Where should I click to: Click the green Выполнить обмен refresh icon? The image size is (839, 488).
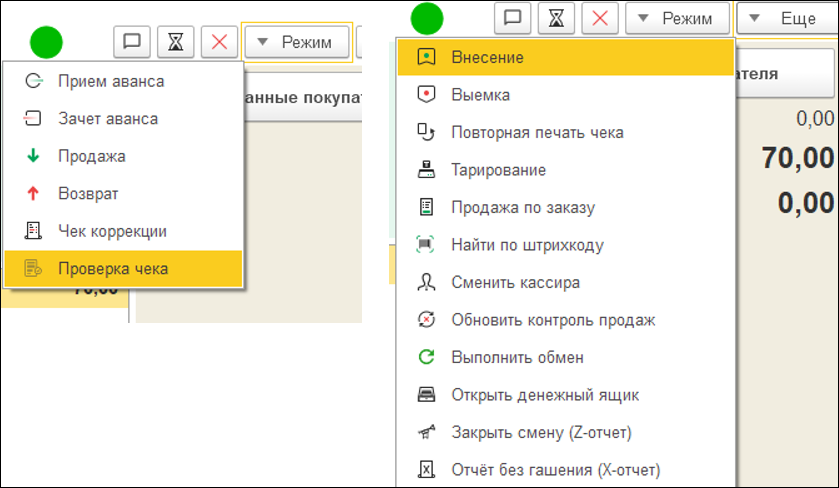pos(427,357)
